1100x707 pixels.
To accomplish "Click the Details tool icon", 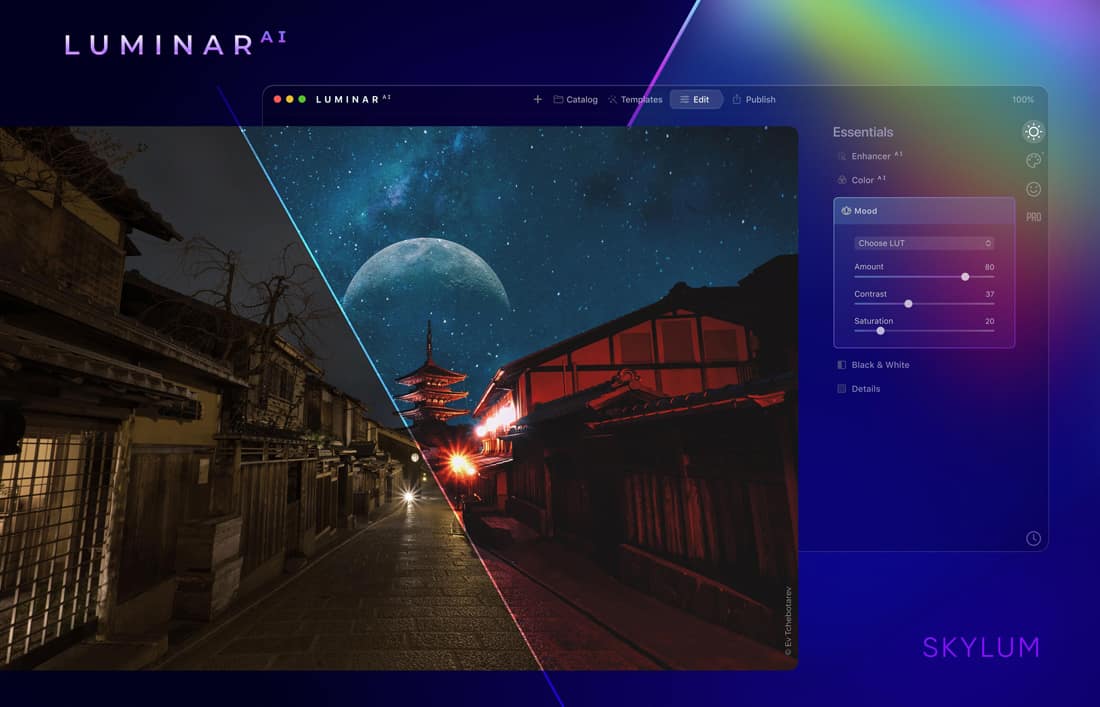I will coord(842,389).
